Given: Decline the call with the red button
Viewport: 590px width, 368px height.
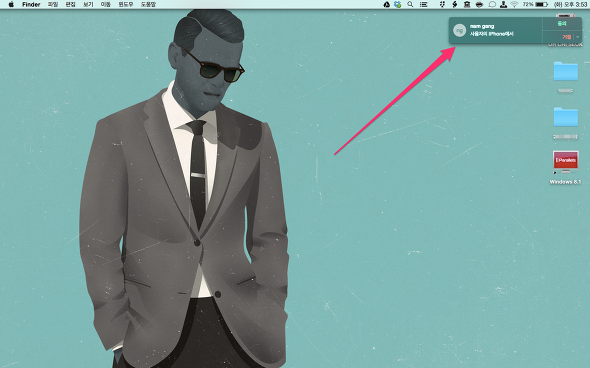Looking at the screenshot, I should tap(567, 36).
